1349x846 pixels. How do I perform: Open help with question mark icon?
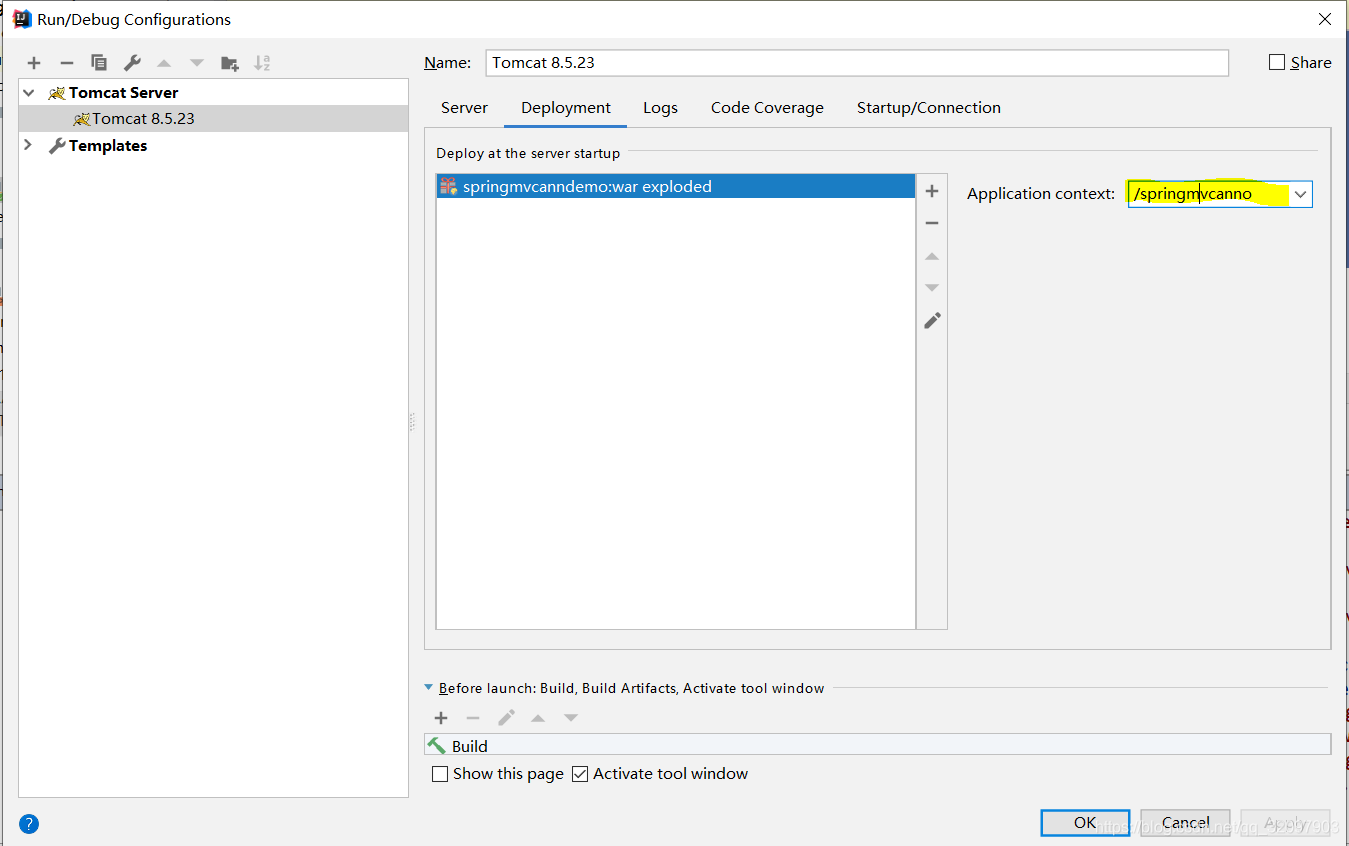tap(29, 824)
